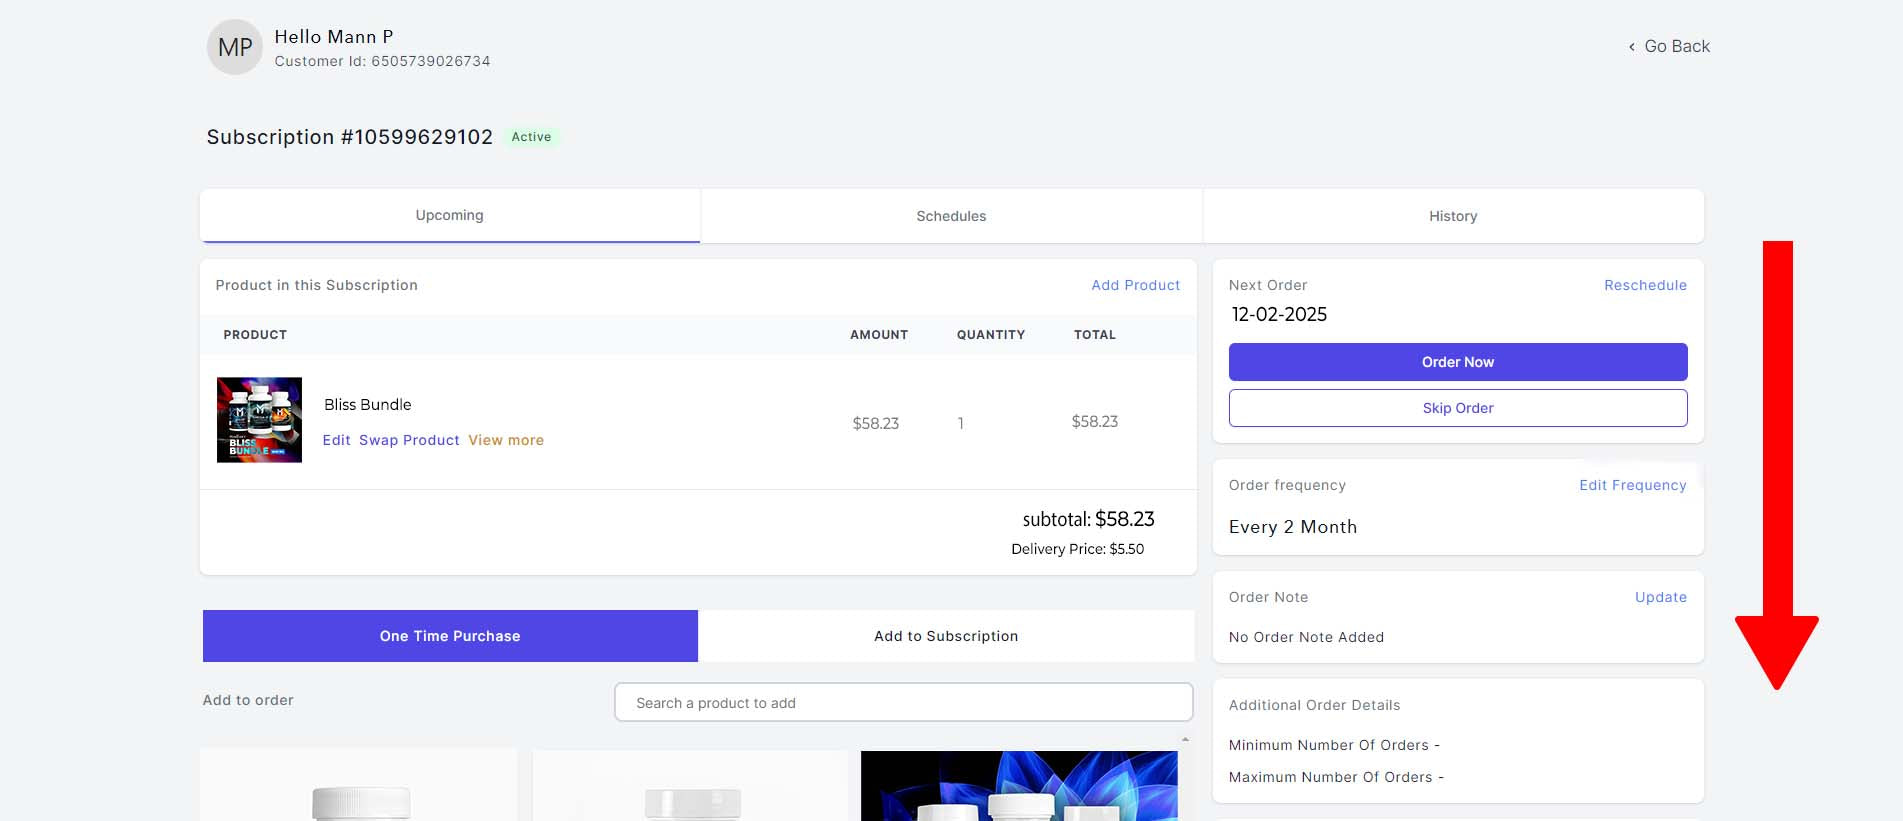Select One Time Purchase option
This screenshot has height=821, width=1903.
point(450,636)
